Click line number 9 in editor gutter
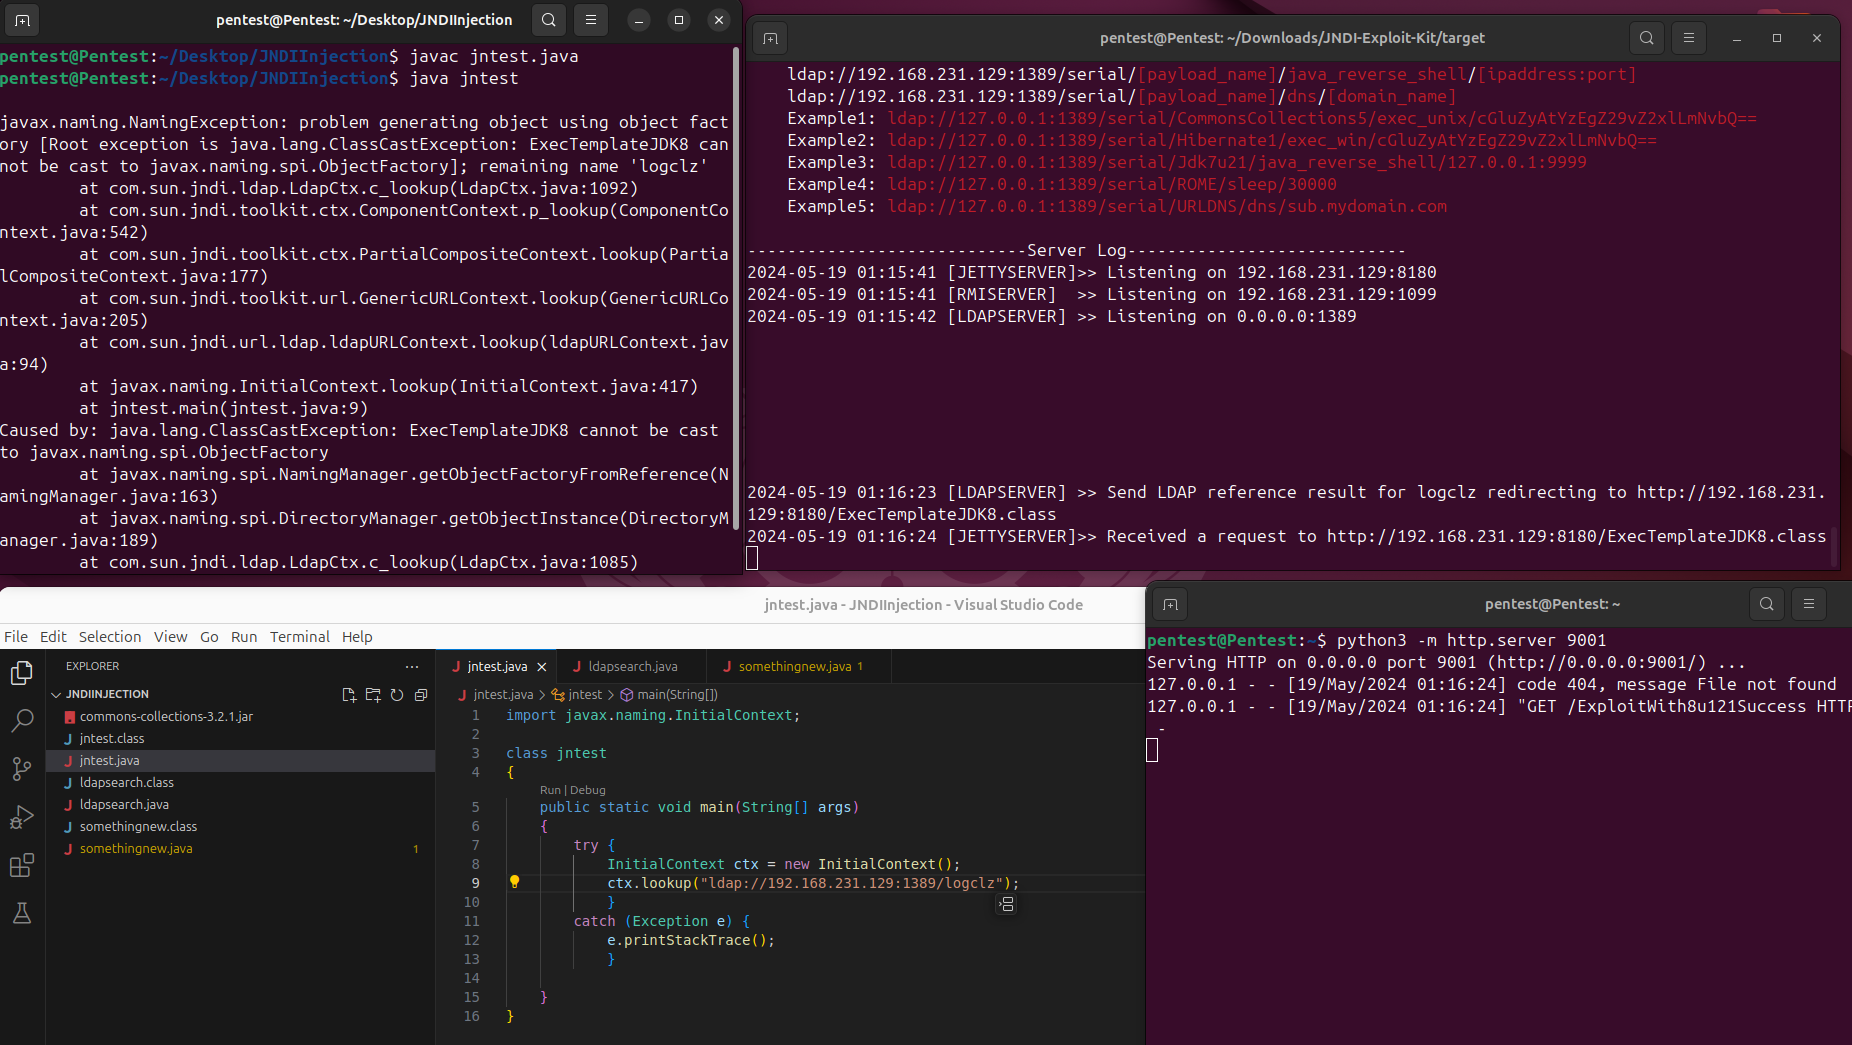 click(x=475, y=883)
